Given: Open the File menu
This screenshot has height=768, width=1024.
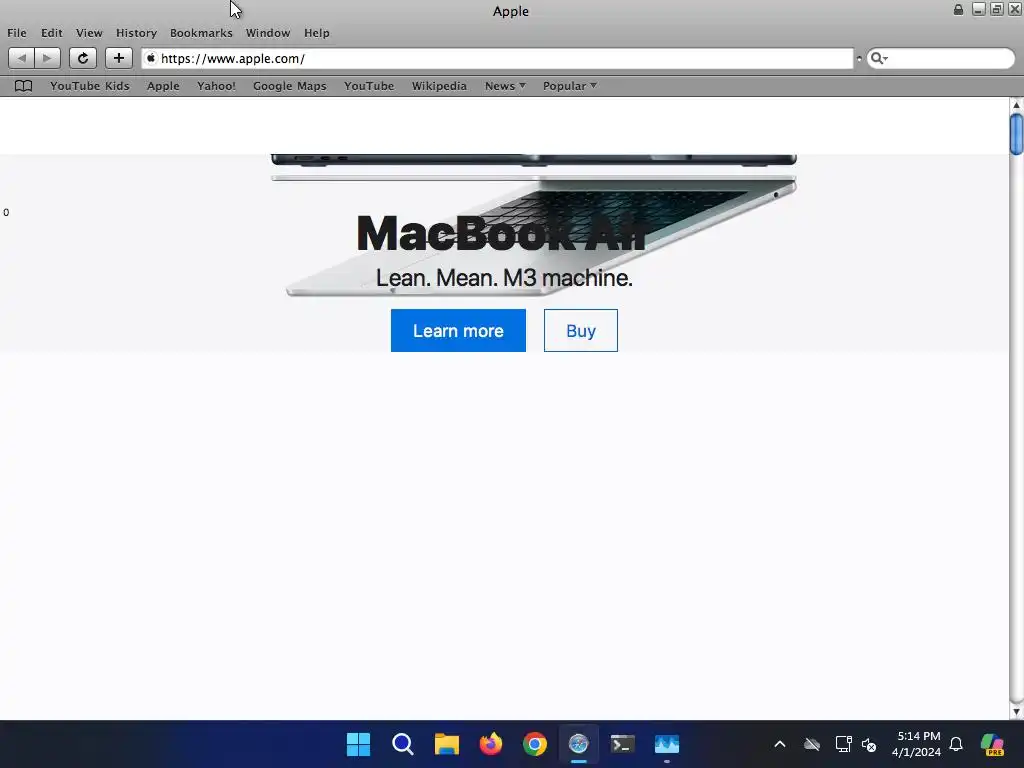Looking at the screenshot, I should point(17,33).
